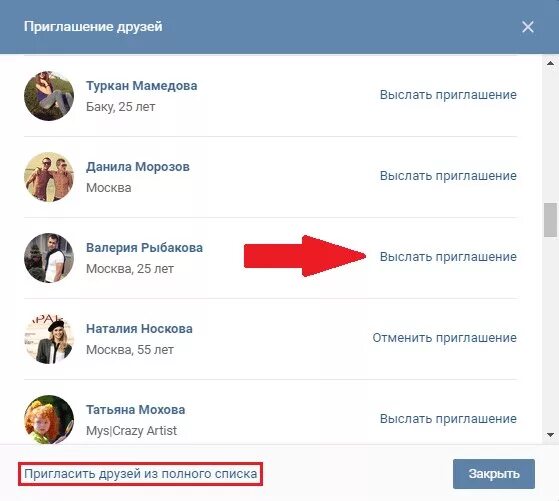
Task: Cancel invitation for Наталия Носкова
Action: [445, 338]
